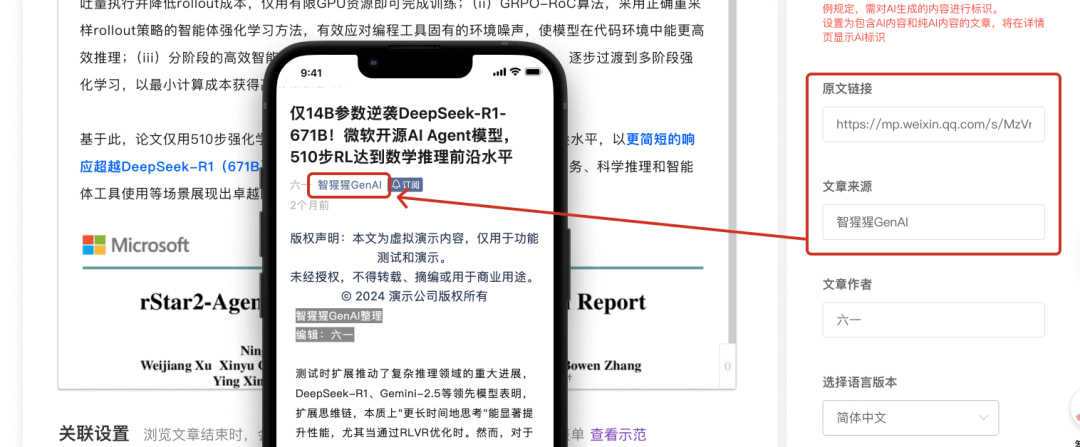Click the 关联设置 section heading

94,434
